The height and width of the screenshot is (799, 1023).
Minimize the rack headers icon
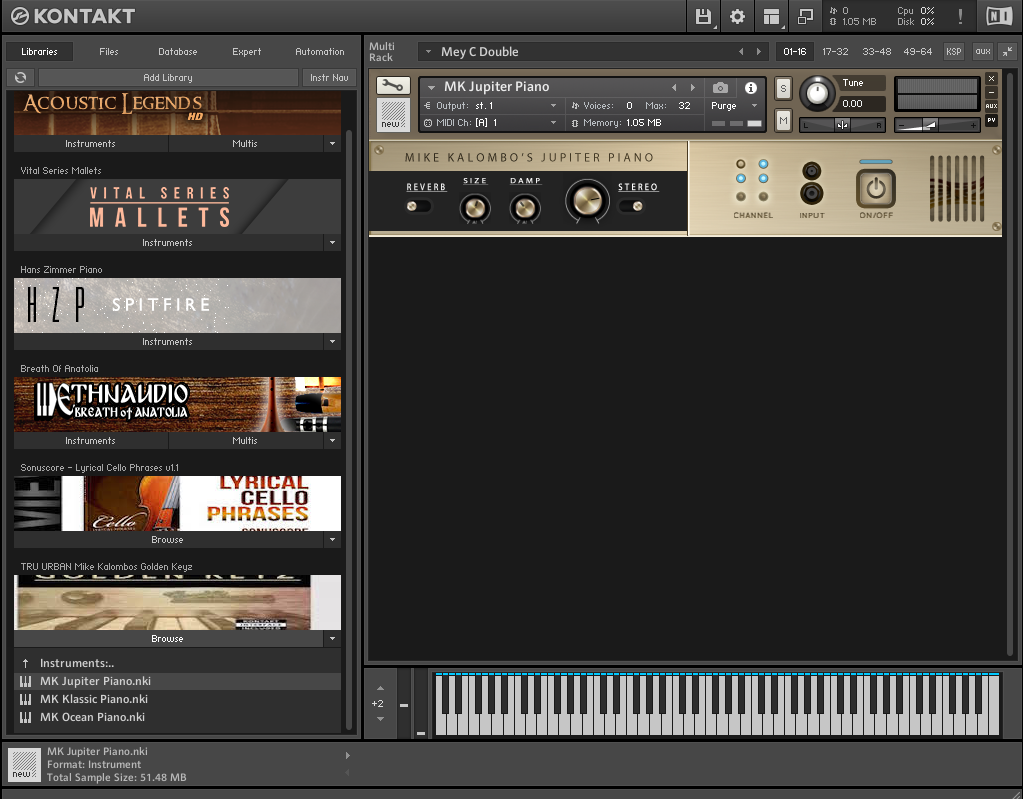[1008, 52]
